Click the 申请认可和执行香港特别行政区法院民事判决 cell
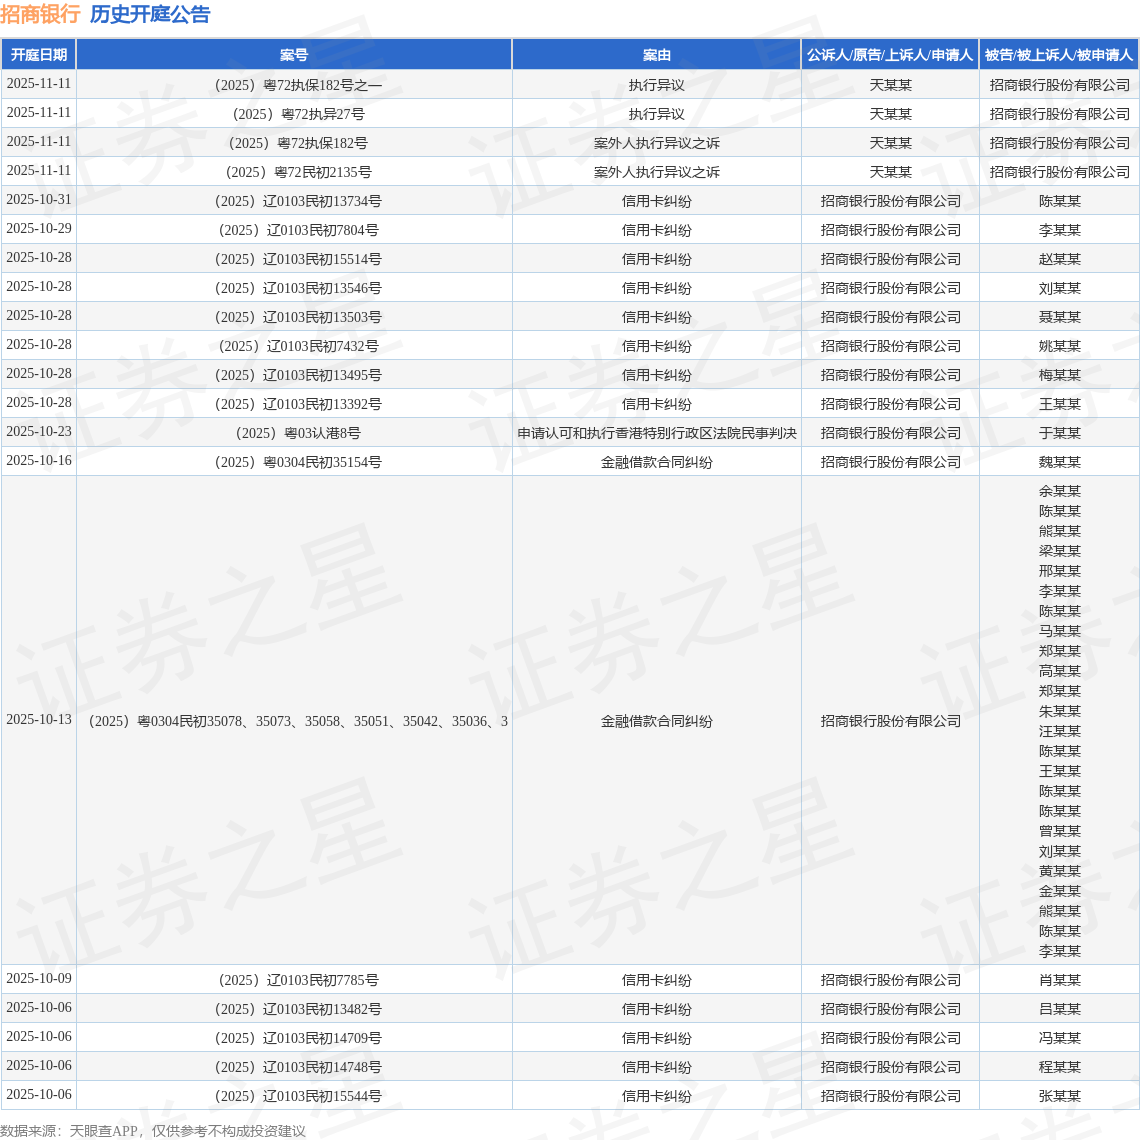The width and height of the screenshot is (1140, 1140). click(657, 434)
